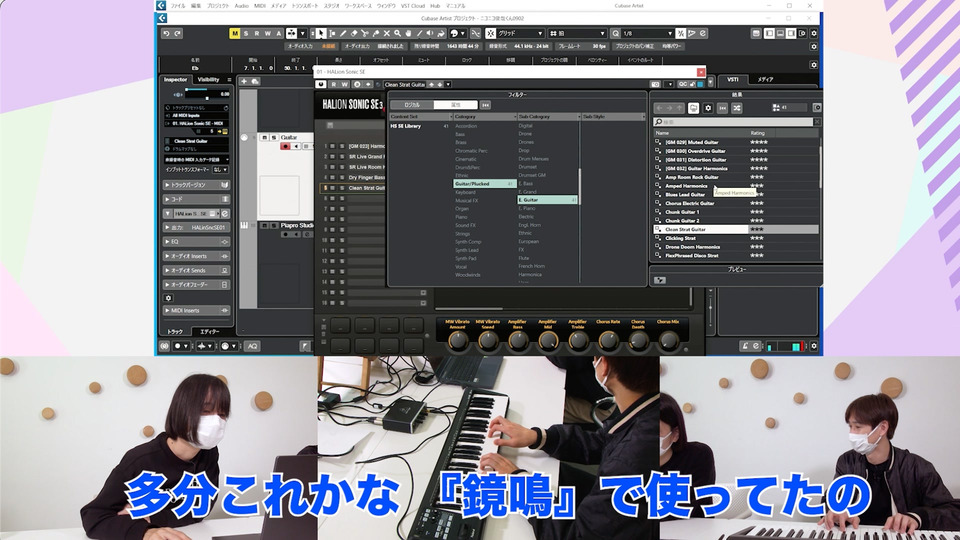This screenshot has height=540, width=960.
Task: Click the Undo arrow in Cubase toolbar
Action: tap(166, 33)
